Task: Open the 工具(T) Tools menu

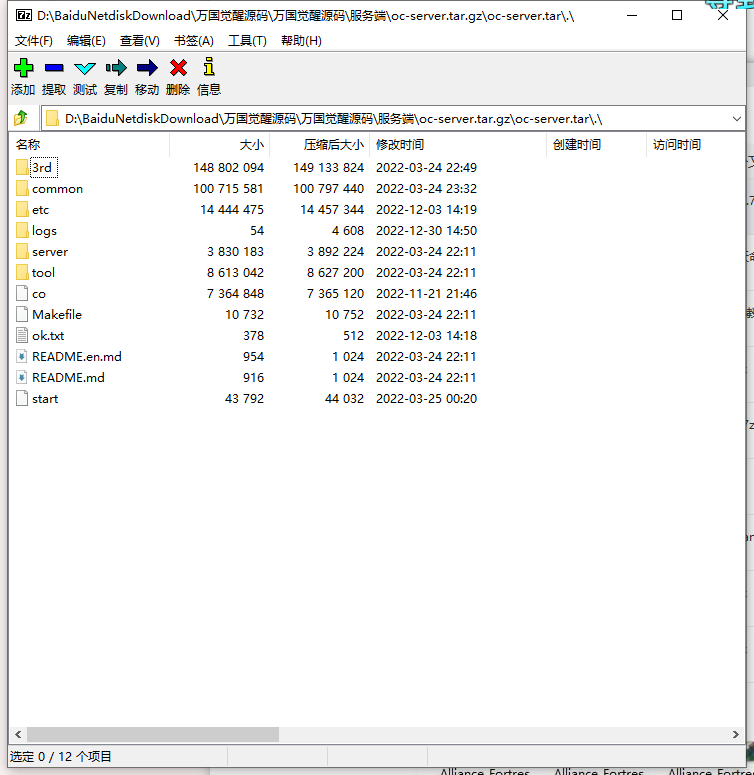Action: click(x=247, y=41)
